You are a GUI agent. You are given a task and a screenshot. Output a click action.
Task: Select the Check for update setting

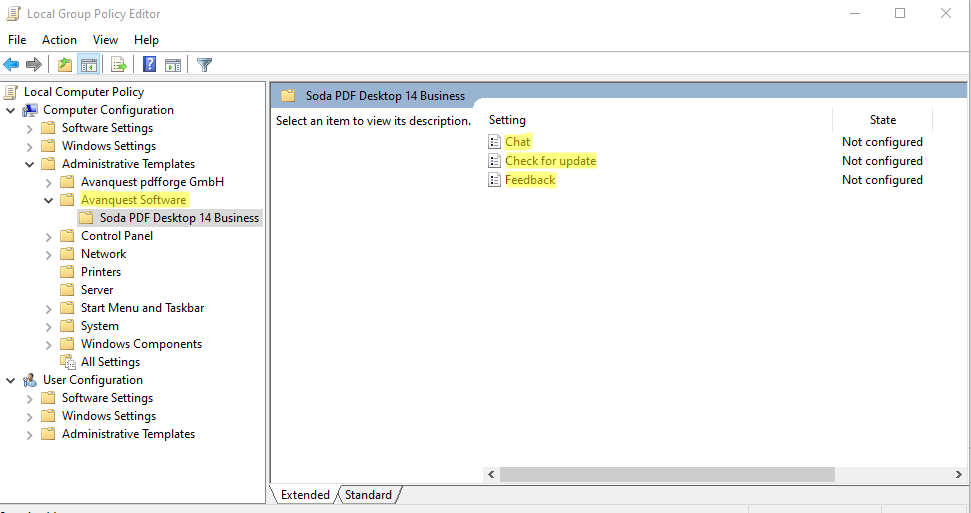coord(551,161)
